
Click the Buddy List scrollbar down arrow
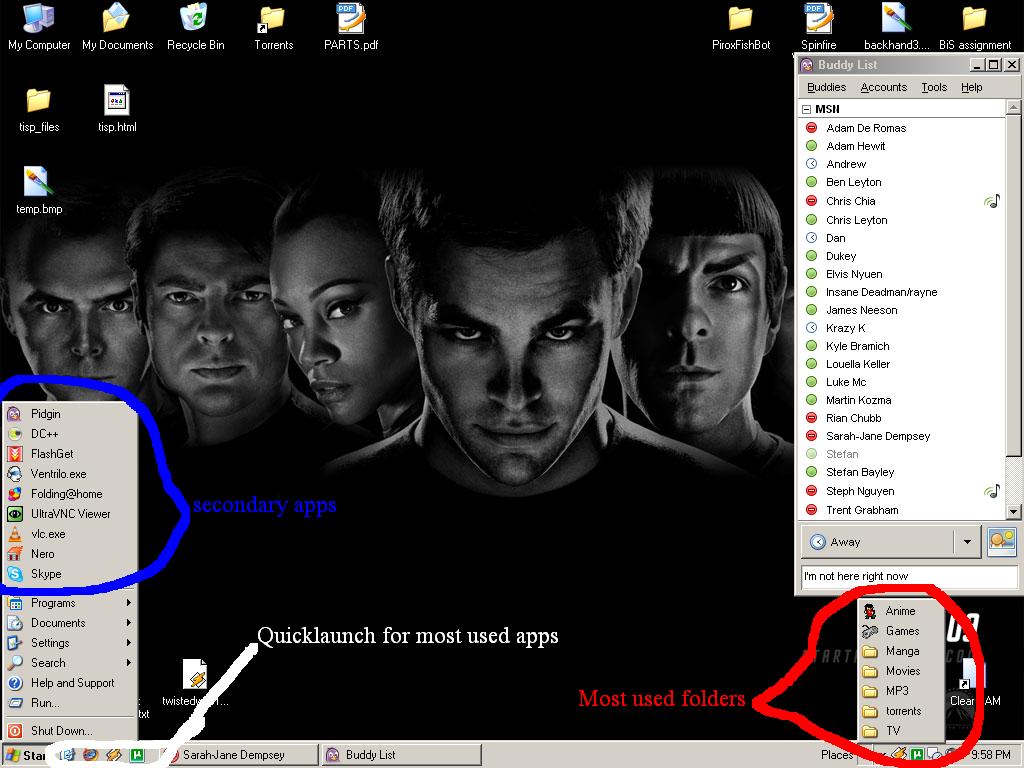(1013, 512)
